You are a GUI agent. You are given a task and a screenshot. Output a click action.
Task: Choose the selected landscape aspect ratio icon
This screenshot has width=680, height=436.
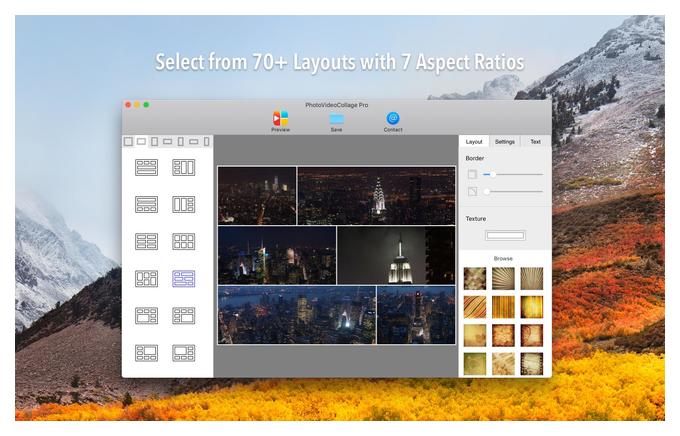141,141
